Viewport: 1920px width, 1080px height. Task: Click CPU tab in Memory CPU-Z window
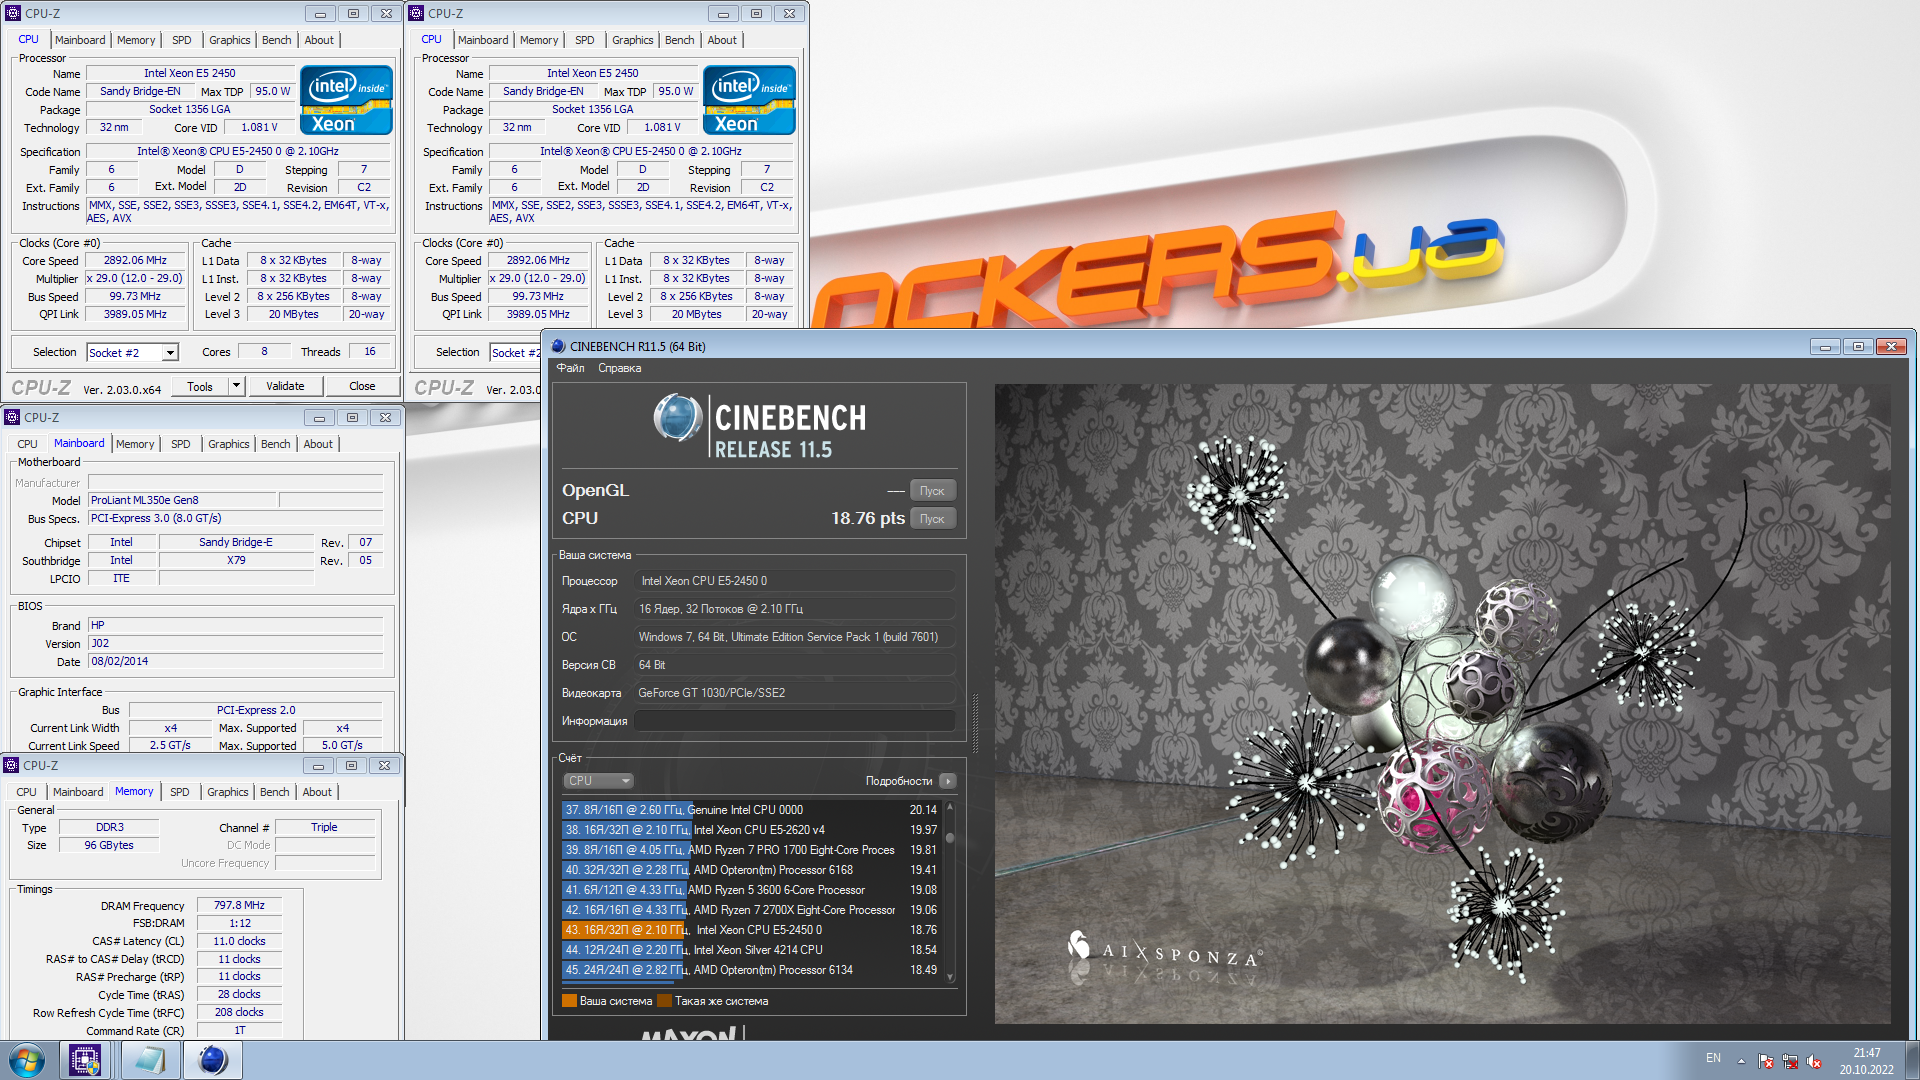[x=27, y=792]
